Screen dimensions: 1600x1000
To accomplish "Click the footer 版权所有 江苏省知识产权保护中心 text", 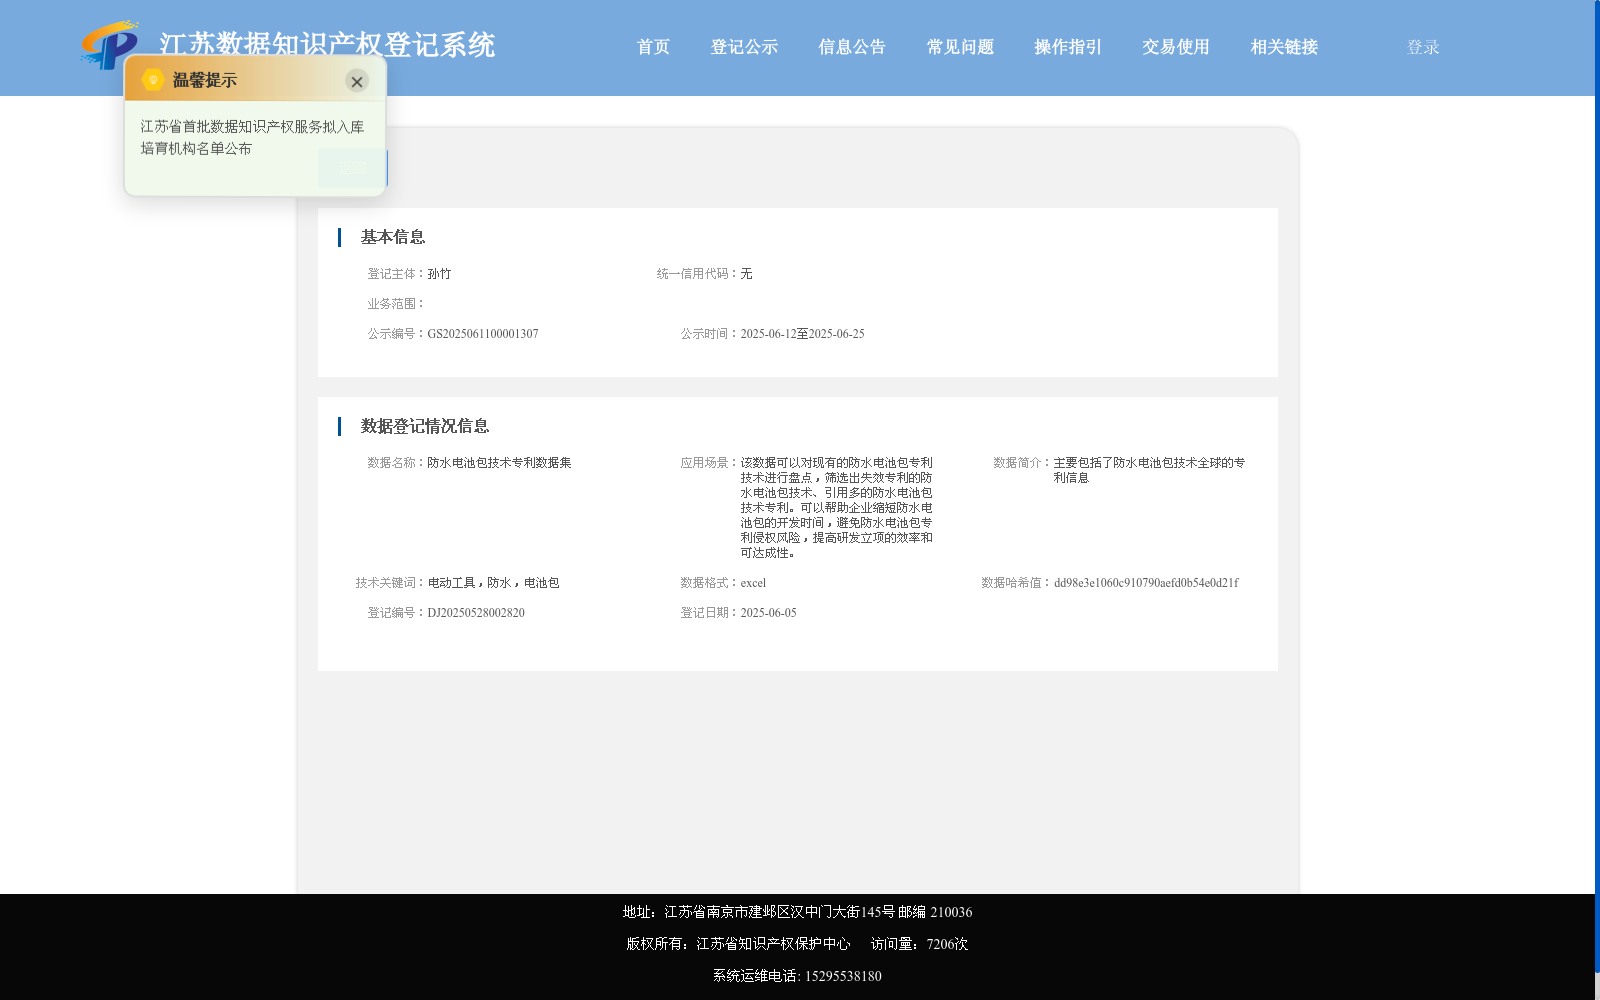I will pyautogui.click(x=738, y=944).
